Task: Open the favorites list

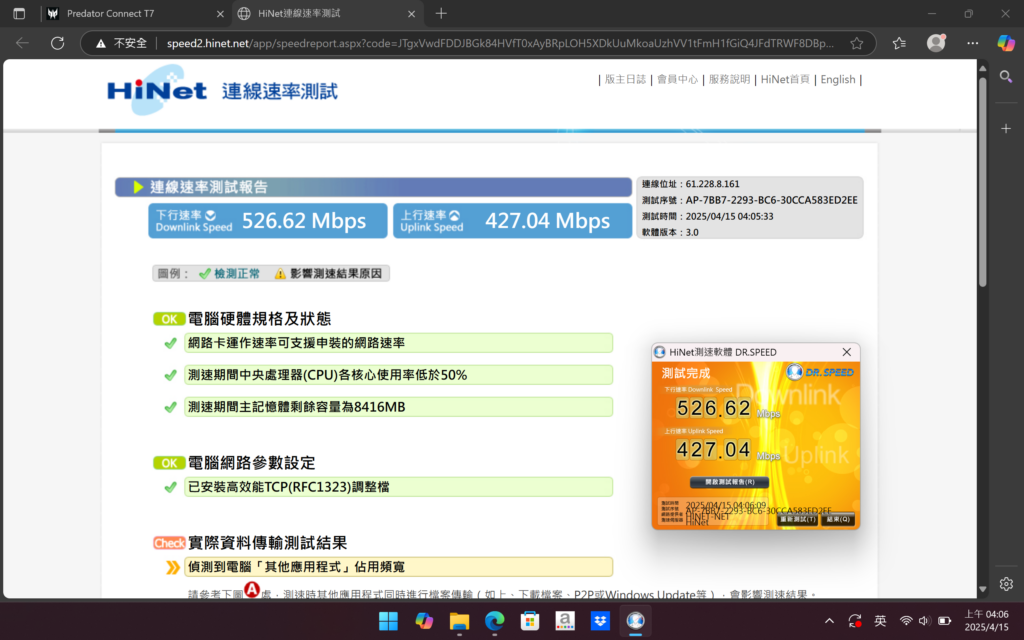Action: [899, 43]
